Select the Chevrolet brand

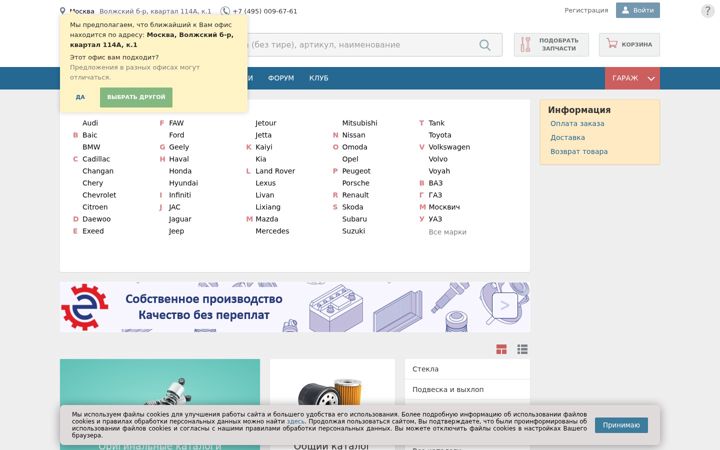click(99, 195)
